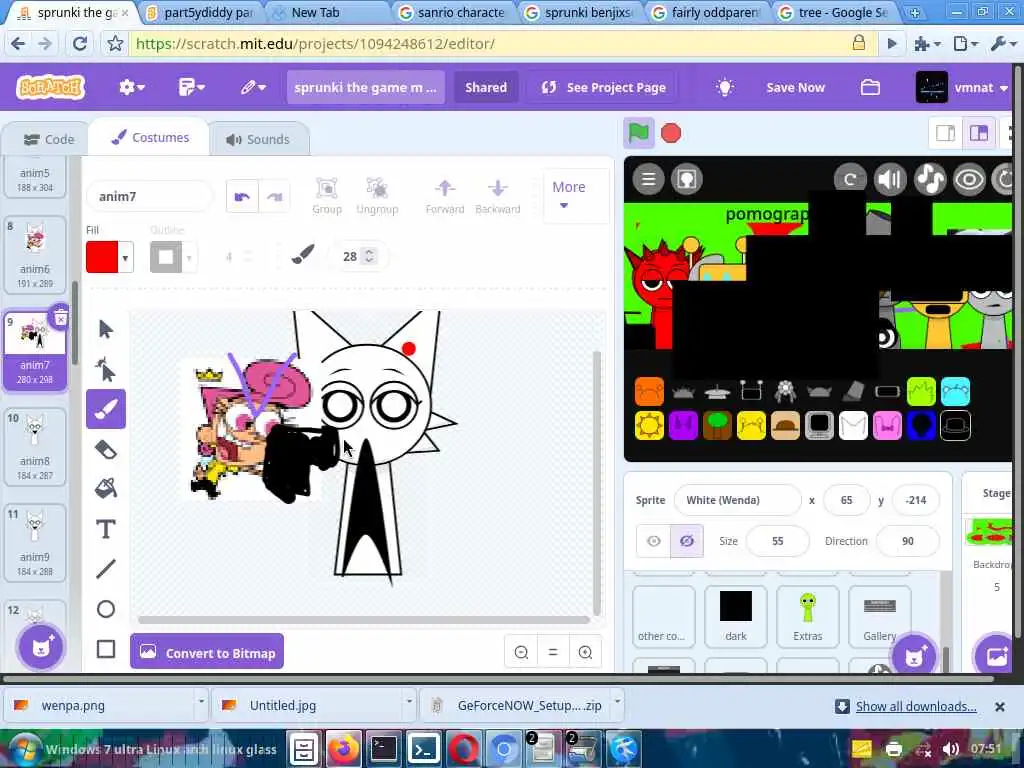Zoom out of the costume canvas
Viewport: 1024px width, 768px height.
tap(521, 652)
